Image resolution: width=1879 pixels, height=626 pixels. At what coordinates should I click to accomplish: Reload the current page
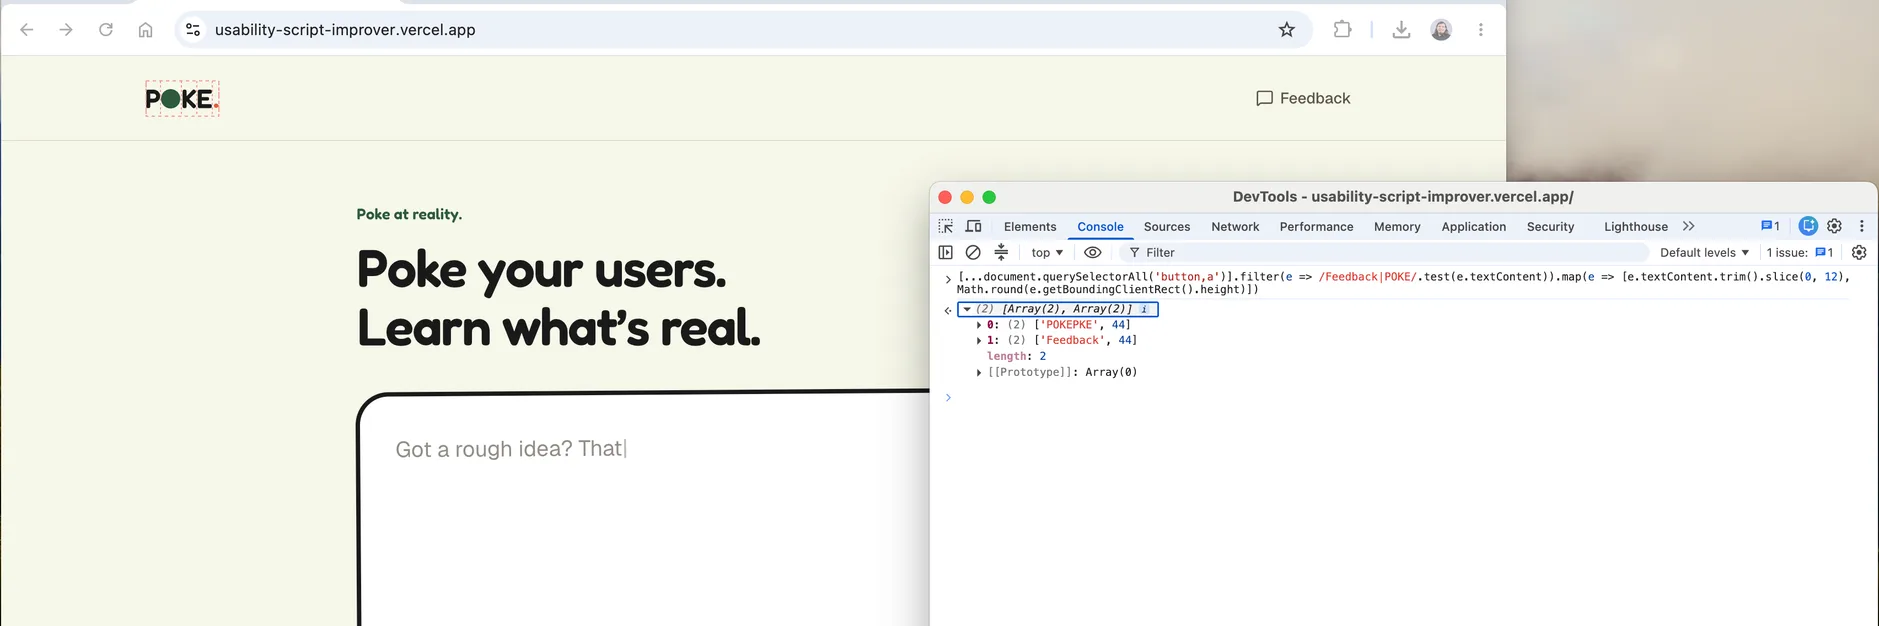tap(106, 30)
